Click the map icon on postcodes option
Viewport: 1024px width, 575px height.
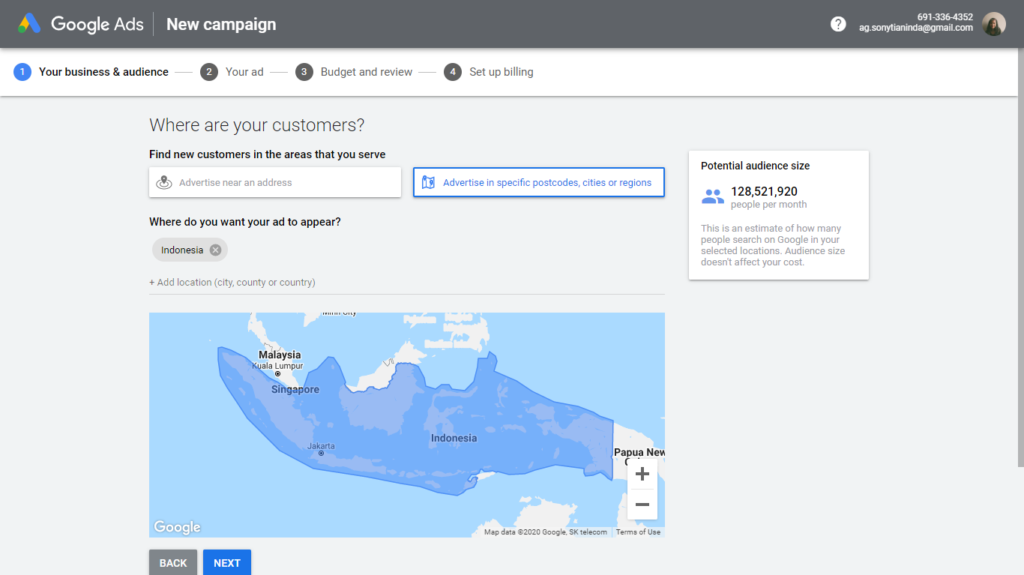click(429, 182)
